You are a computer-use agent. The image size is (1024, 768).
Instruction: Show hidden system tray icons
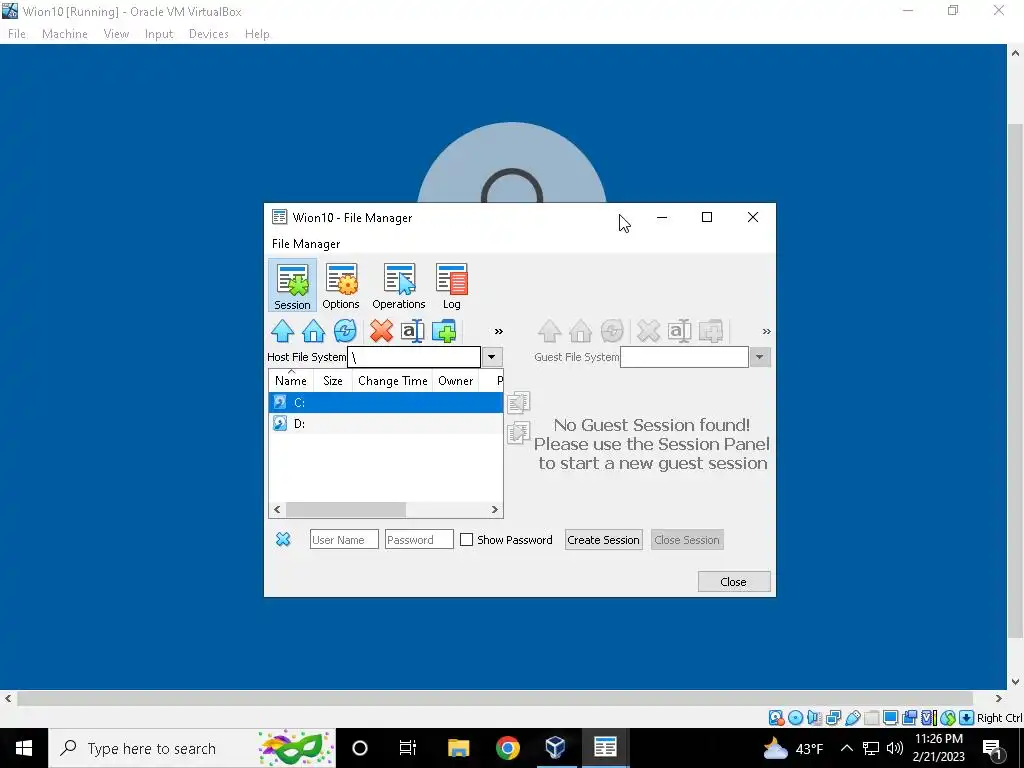(x=846, y=748)
